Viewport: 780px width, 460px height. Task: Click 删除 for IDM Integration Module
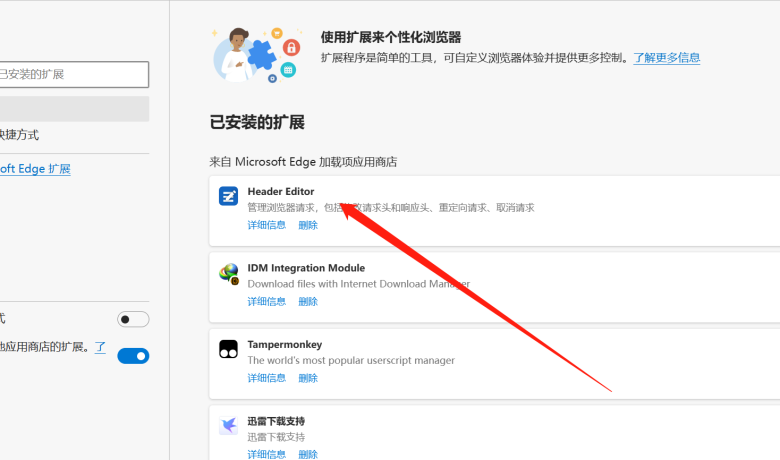[x=308, y=301]
